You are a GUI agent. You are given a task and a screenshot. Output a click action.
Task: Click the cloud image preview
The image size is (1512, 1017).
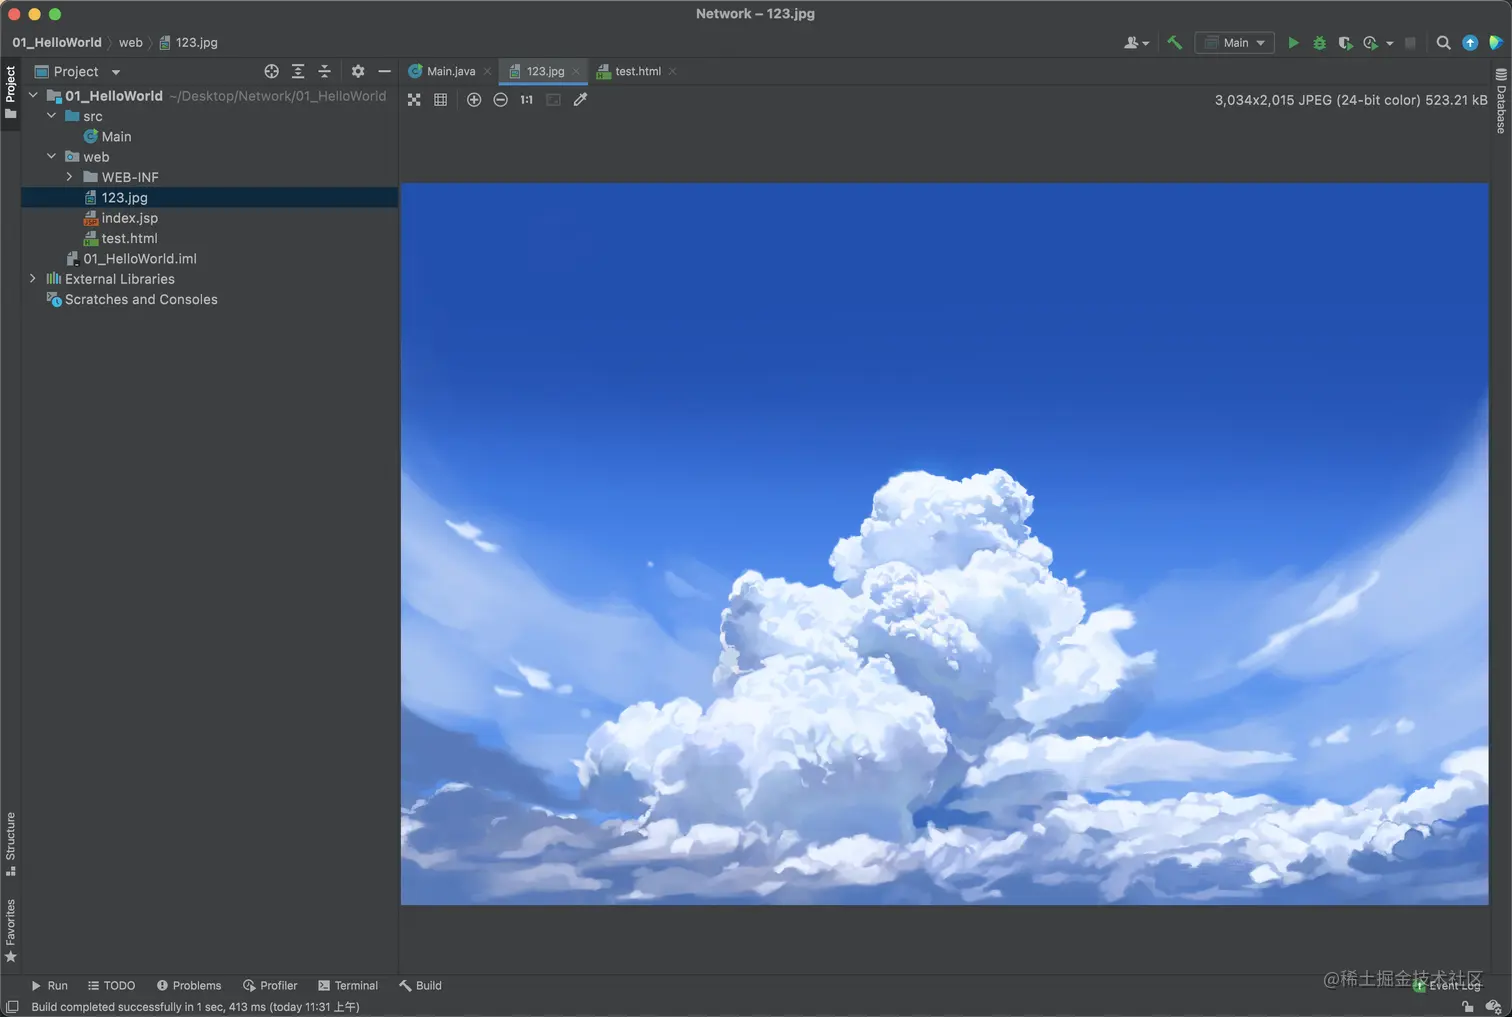(944, 544)
